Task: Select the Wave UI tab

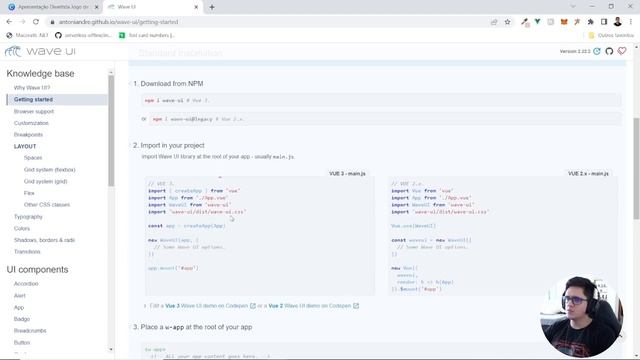Action: click(x=153, y=7)
